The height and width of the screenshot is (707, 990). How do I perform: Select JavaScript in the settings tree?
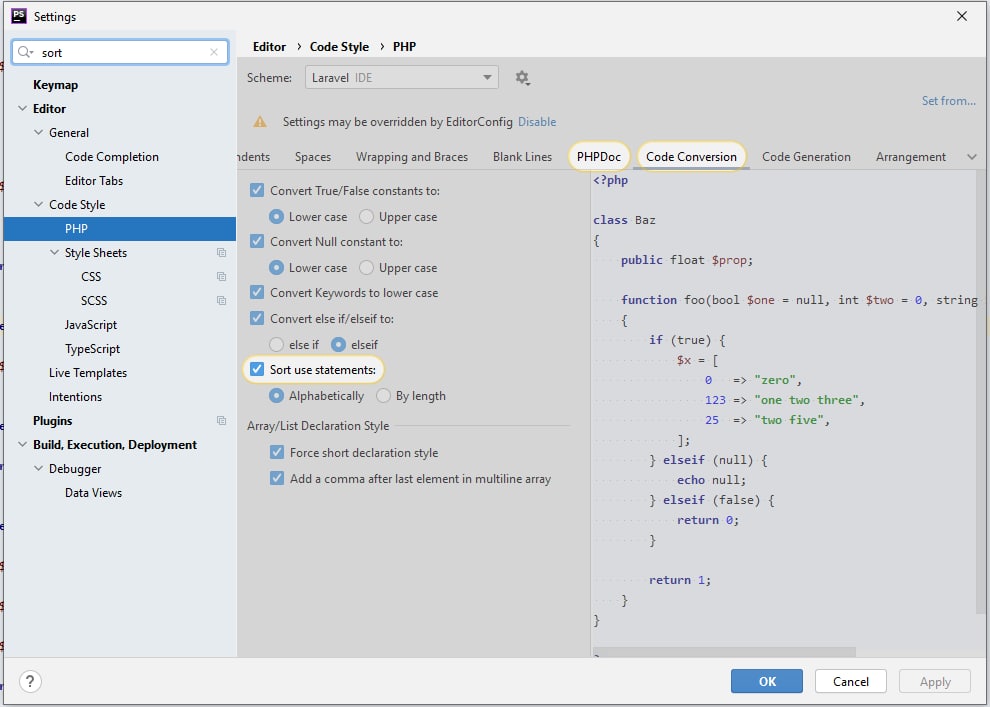point(91,325)
